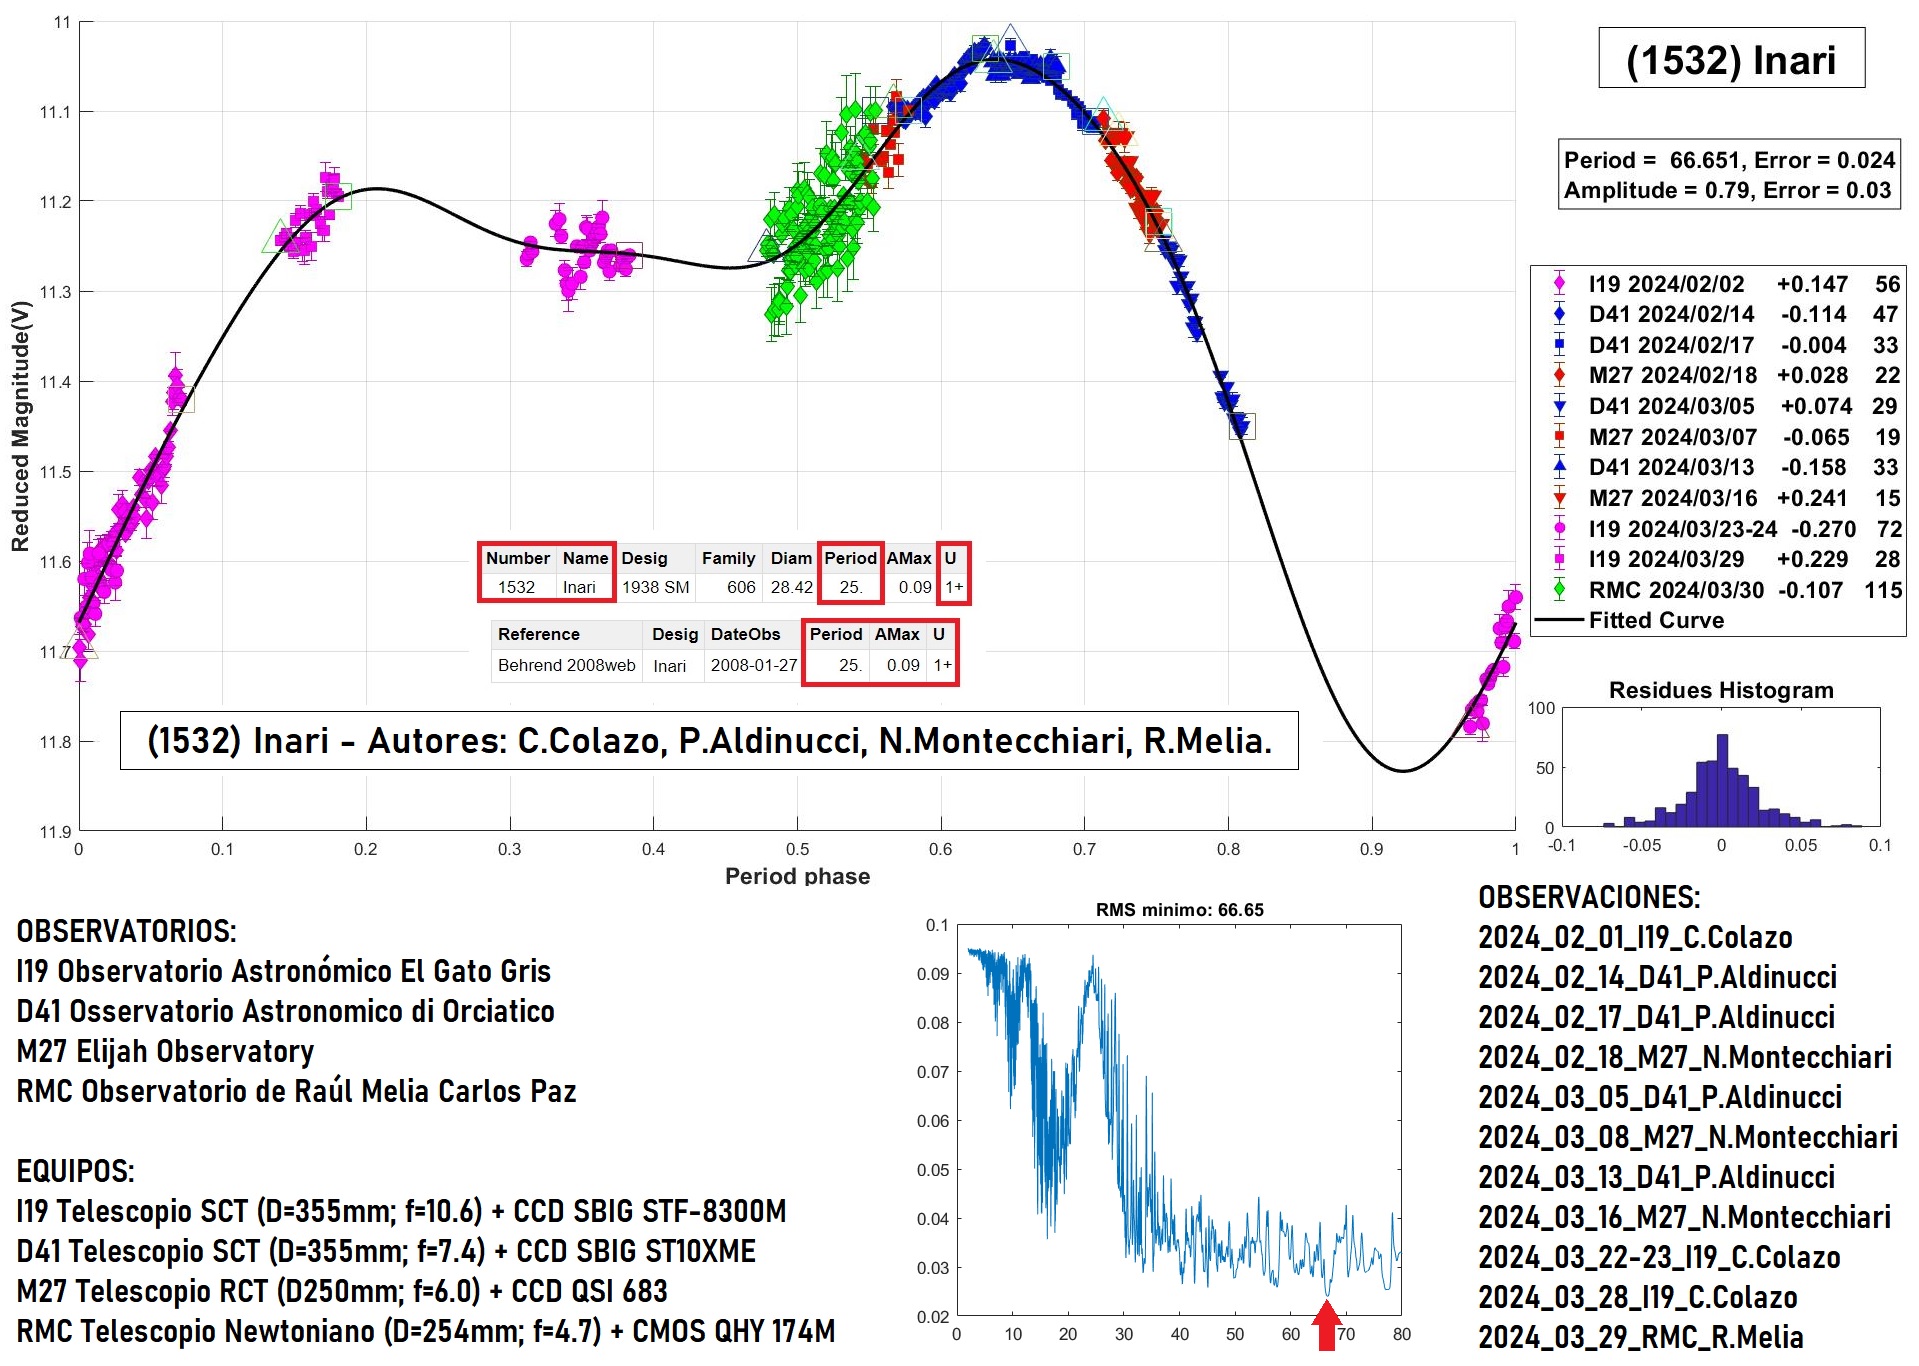Click observation 2024_03_13_D41_P.Aldinucci
1919x1366 pixels.
[x=1657, y=1177]
